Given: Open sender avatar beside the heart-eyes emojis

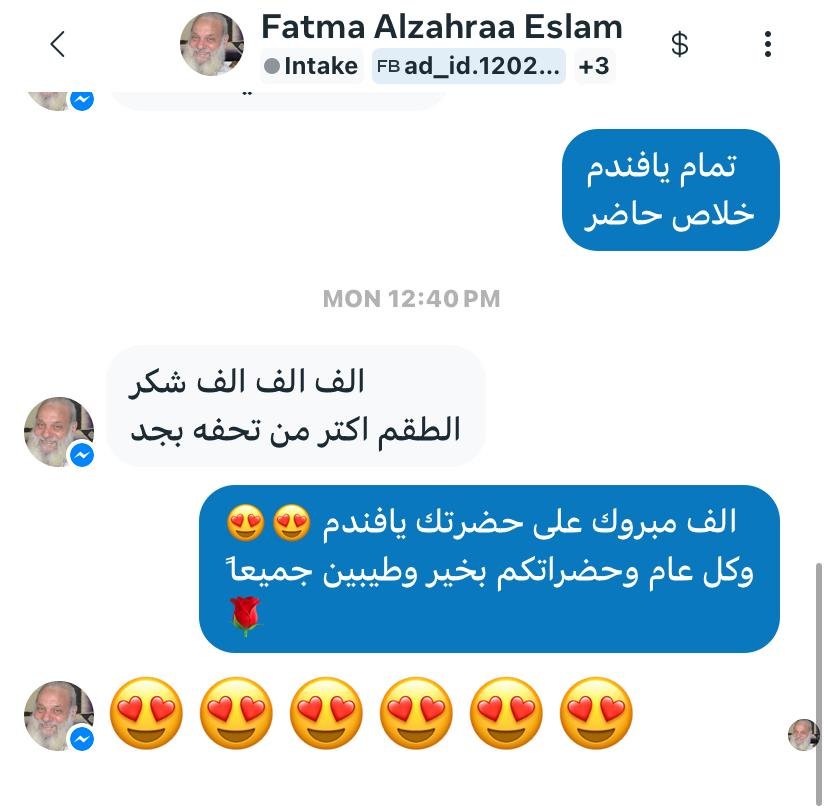Looking at the screenshot, I should (x=59, y=716).
